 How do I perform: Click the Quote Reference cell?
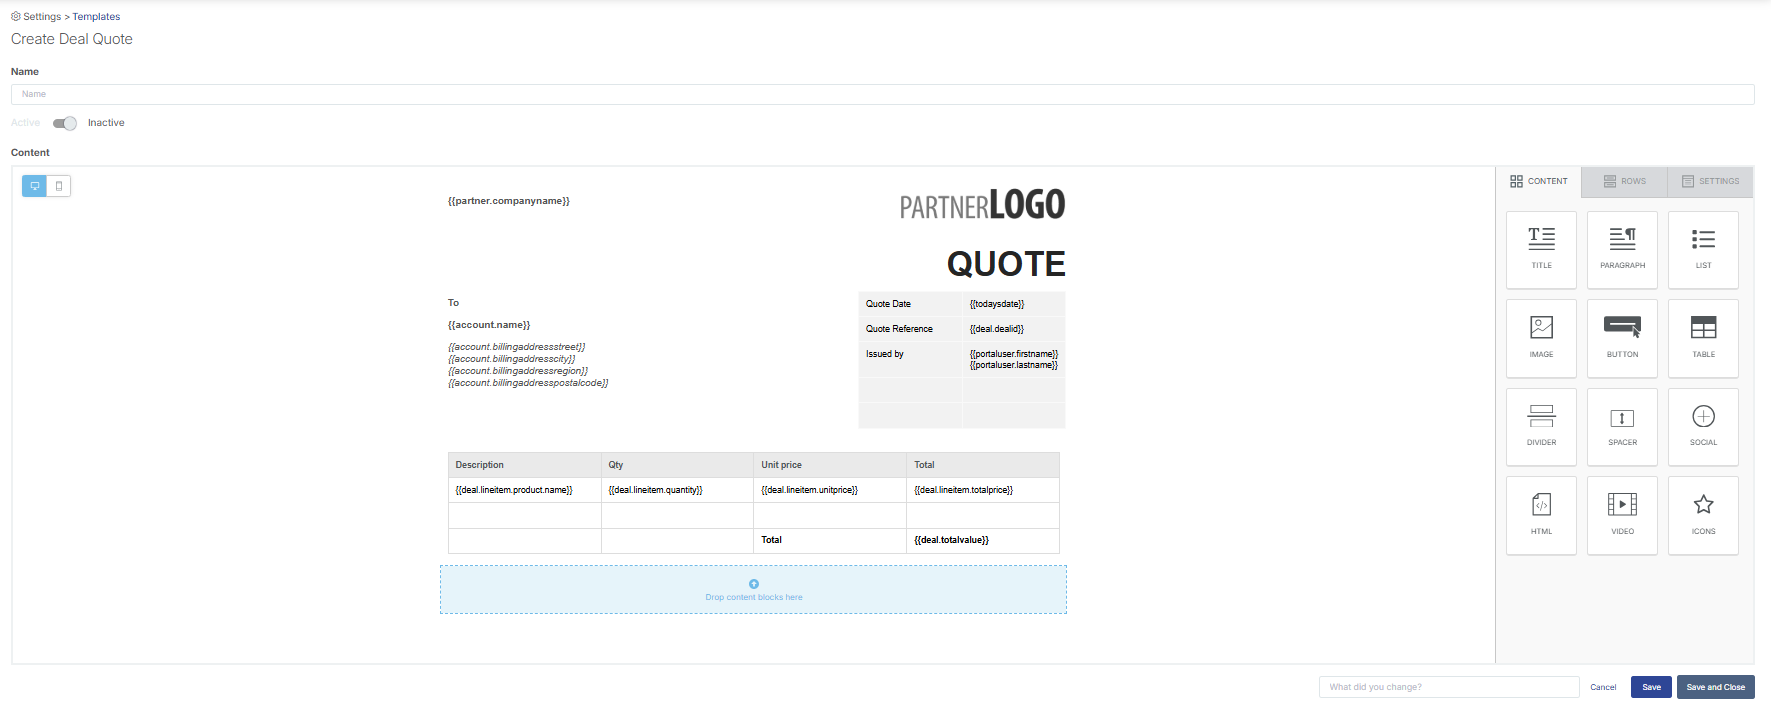[910, 329]
